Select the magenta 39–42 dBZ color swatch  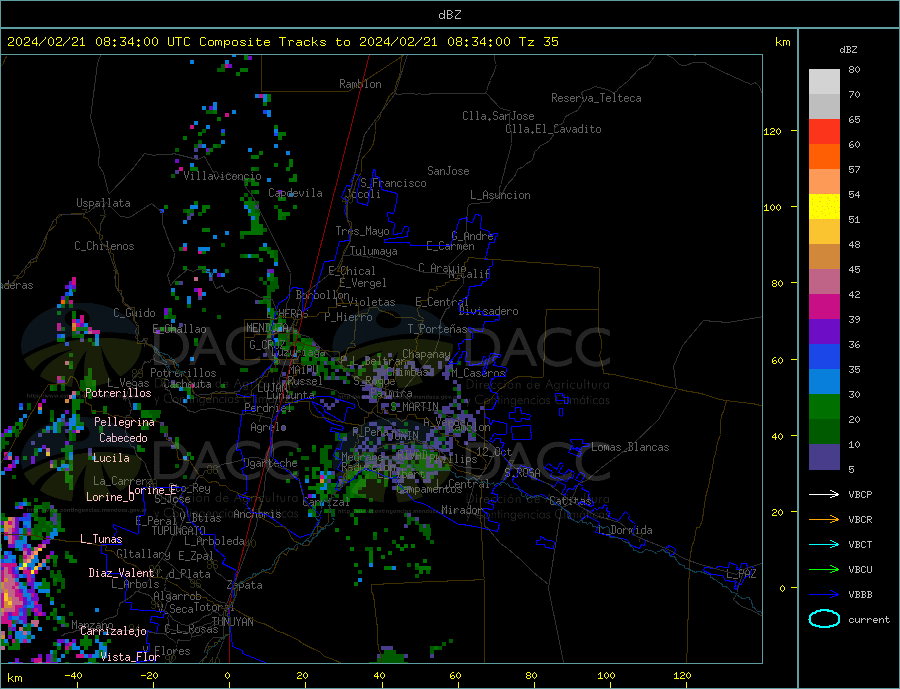click(825, 307)
